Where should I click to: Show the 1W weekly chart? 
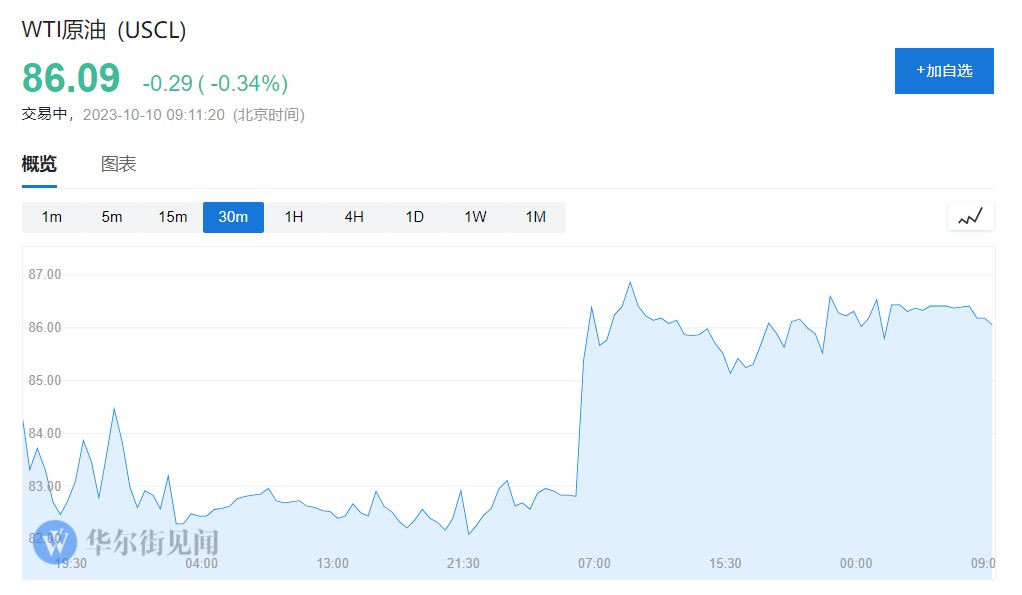475,217
